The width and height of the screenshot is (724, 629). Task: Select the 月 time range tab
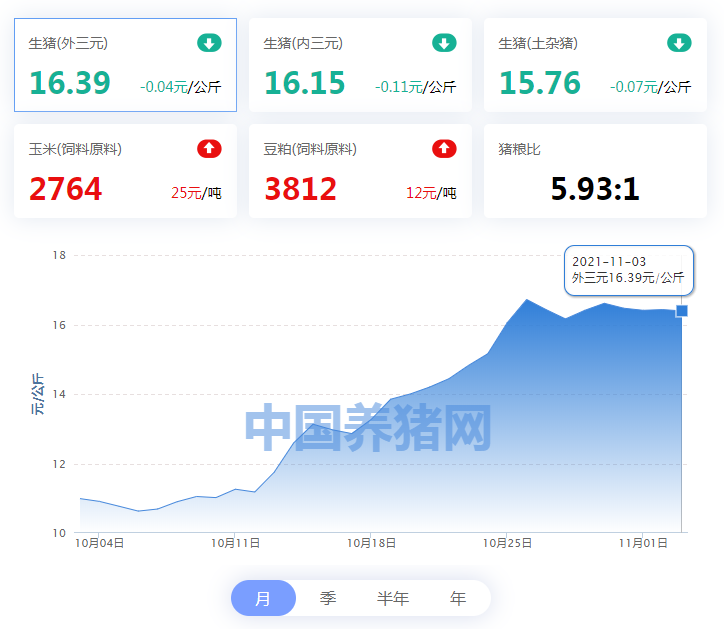point(263,598)
